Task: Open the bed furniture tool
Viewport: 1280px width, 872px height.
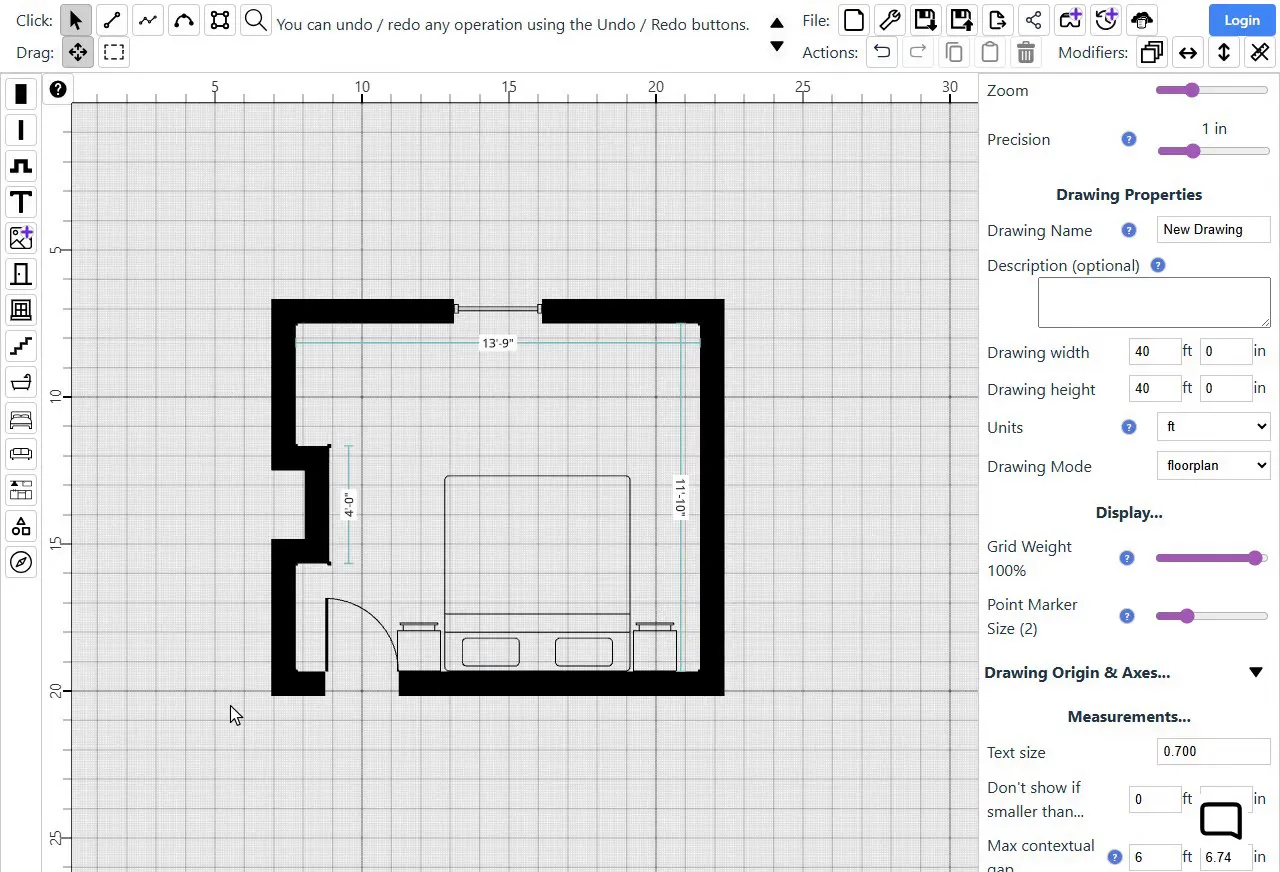Action: (21, 418)
